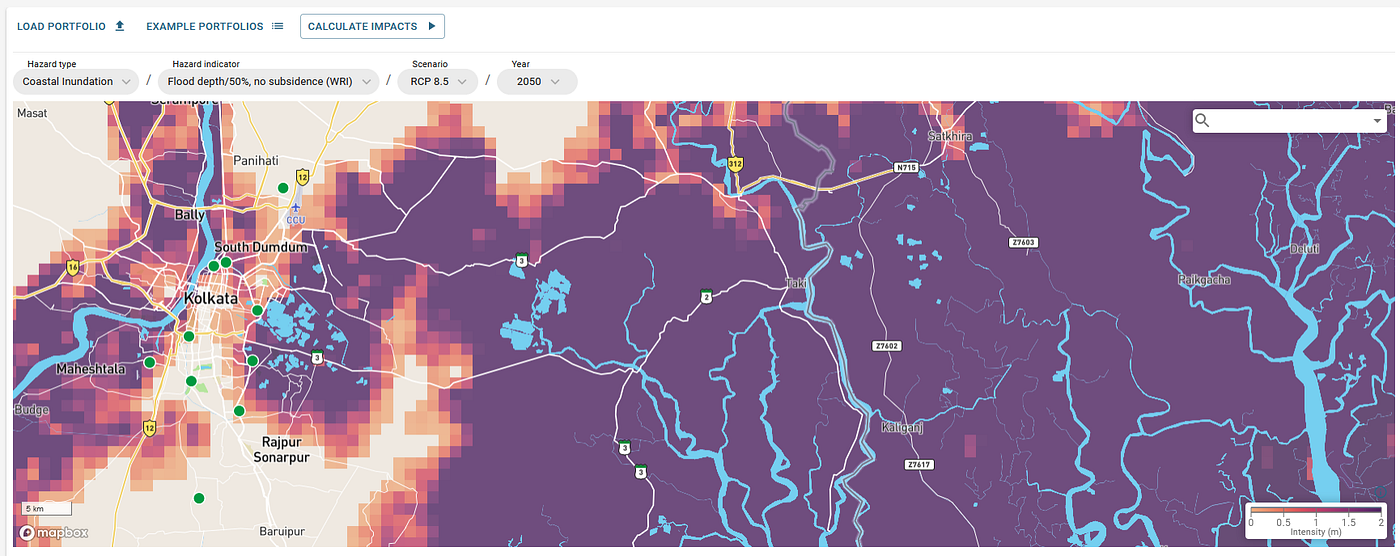Click the highway 12 shield near Panihati

[x=302, y=177]
